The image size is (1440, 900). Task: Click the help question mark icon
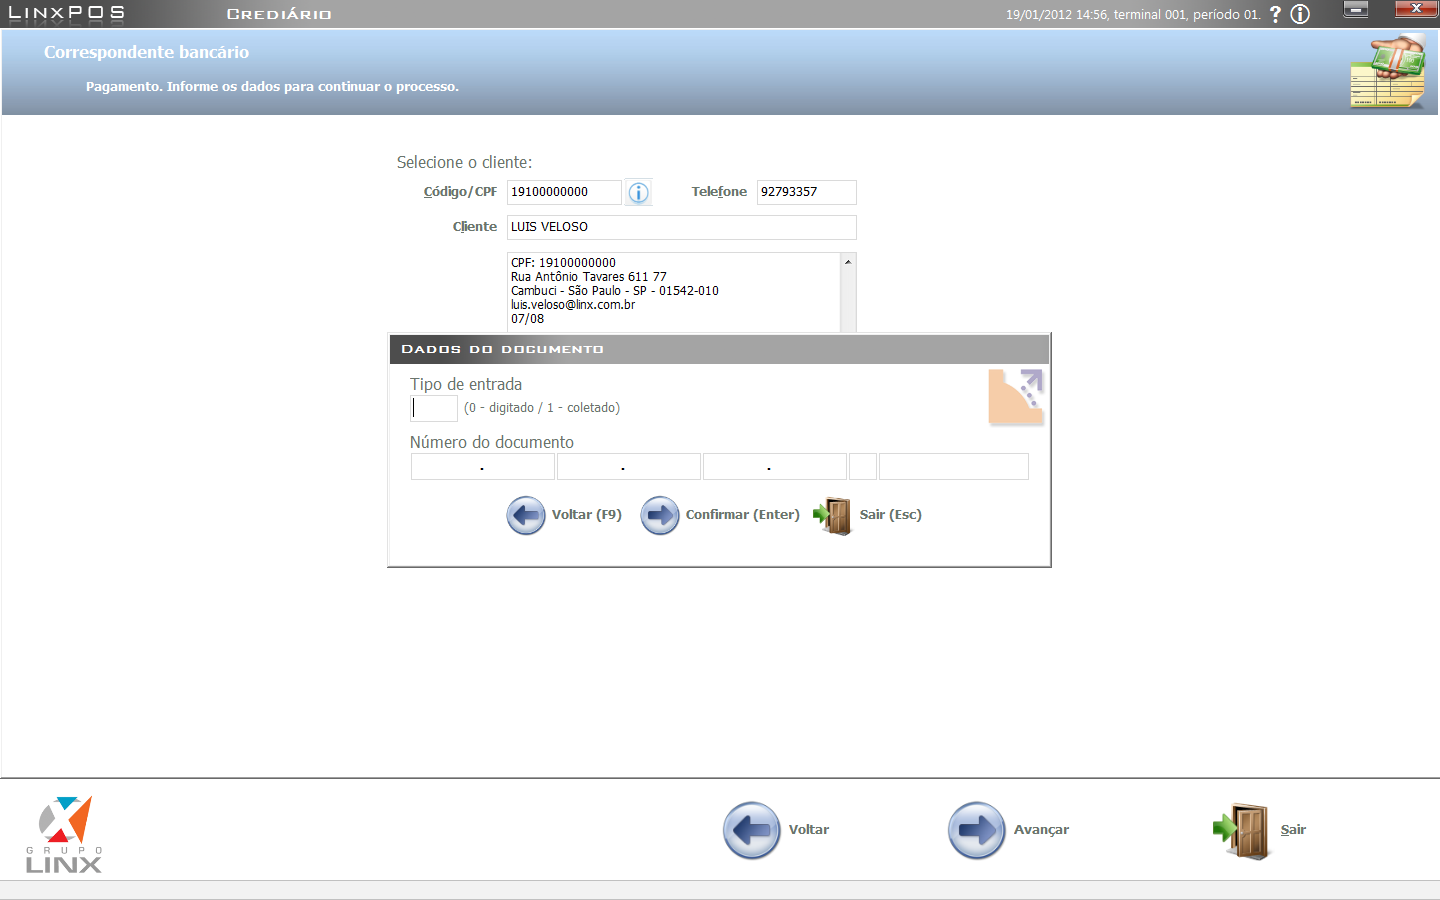coord(1275,14)
